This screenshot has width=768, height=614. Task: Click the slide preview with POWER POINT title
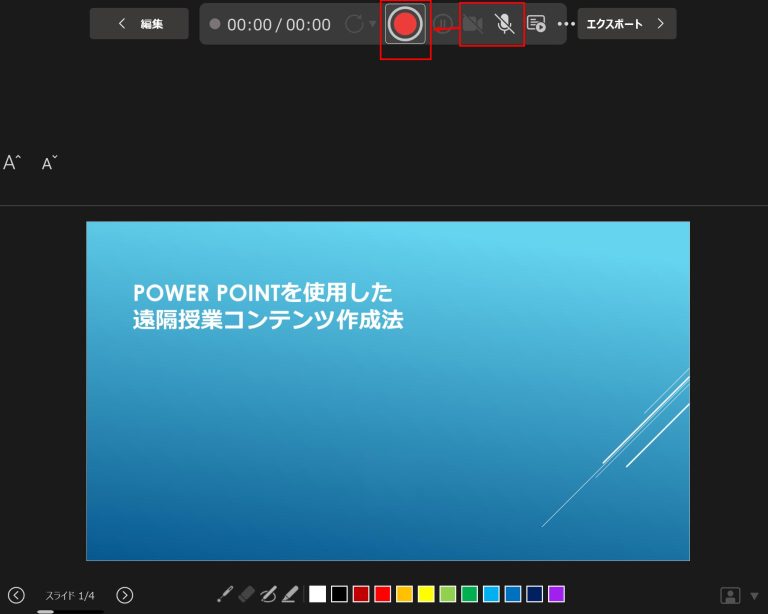(x=388, y=391)
